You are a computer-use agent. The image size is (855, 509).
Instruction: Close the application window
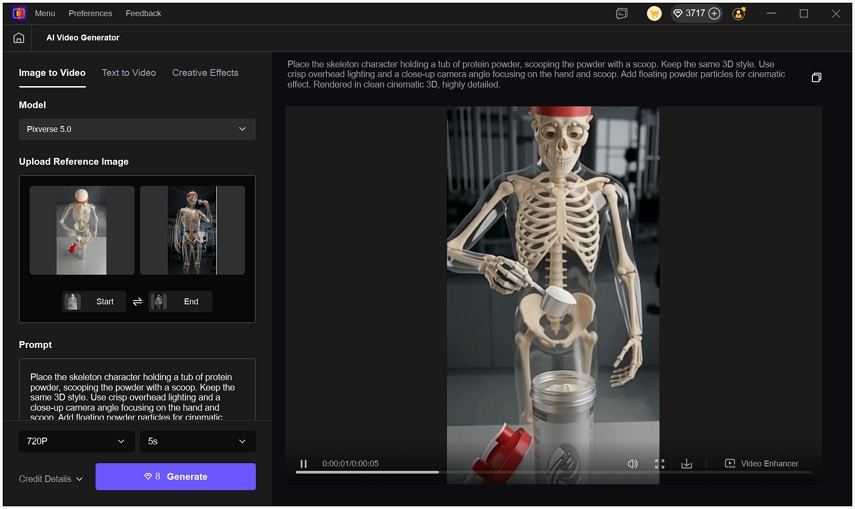coord(836,14)
